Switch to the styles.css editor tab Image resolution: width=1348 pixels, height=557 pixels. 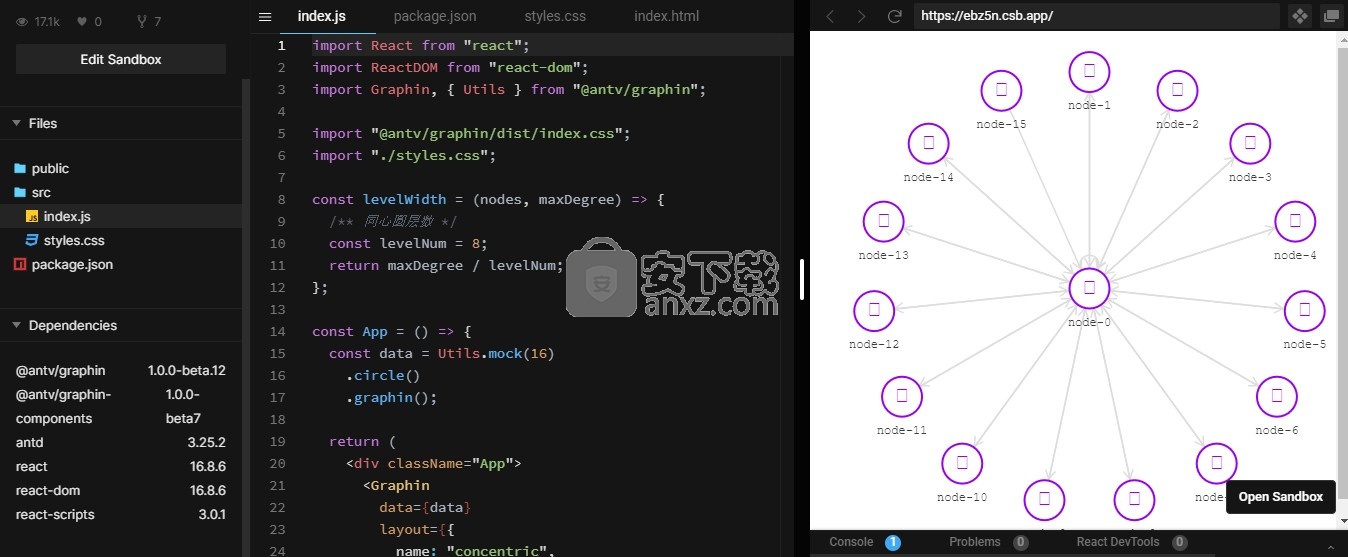(x=555, y=16)
